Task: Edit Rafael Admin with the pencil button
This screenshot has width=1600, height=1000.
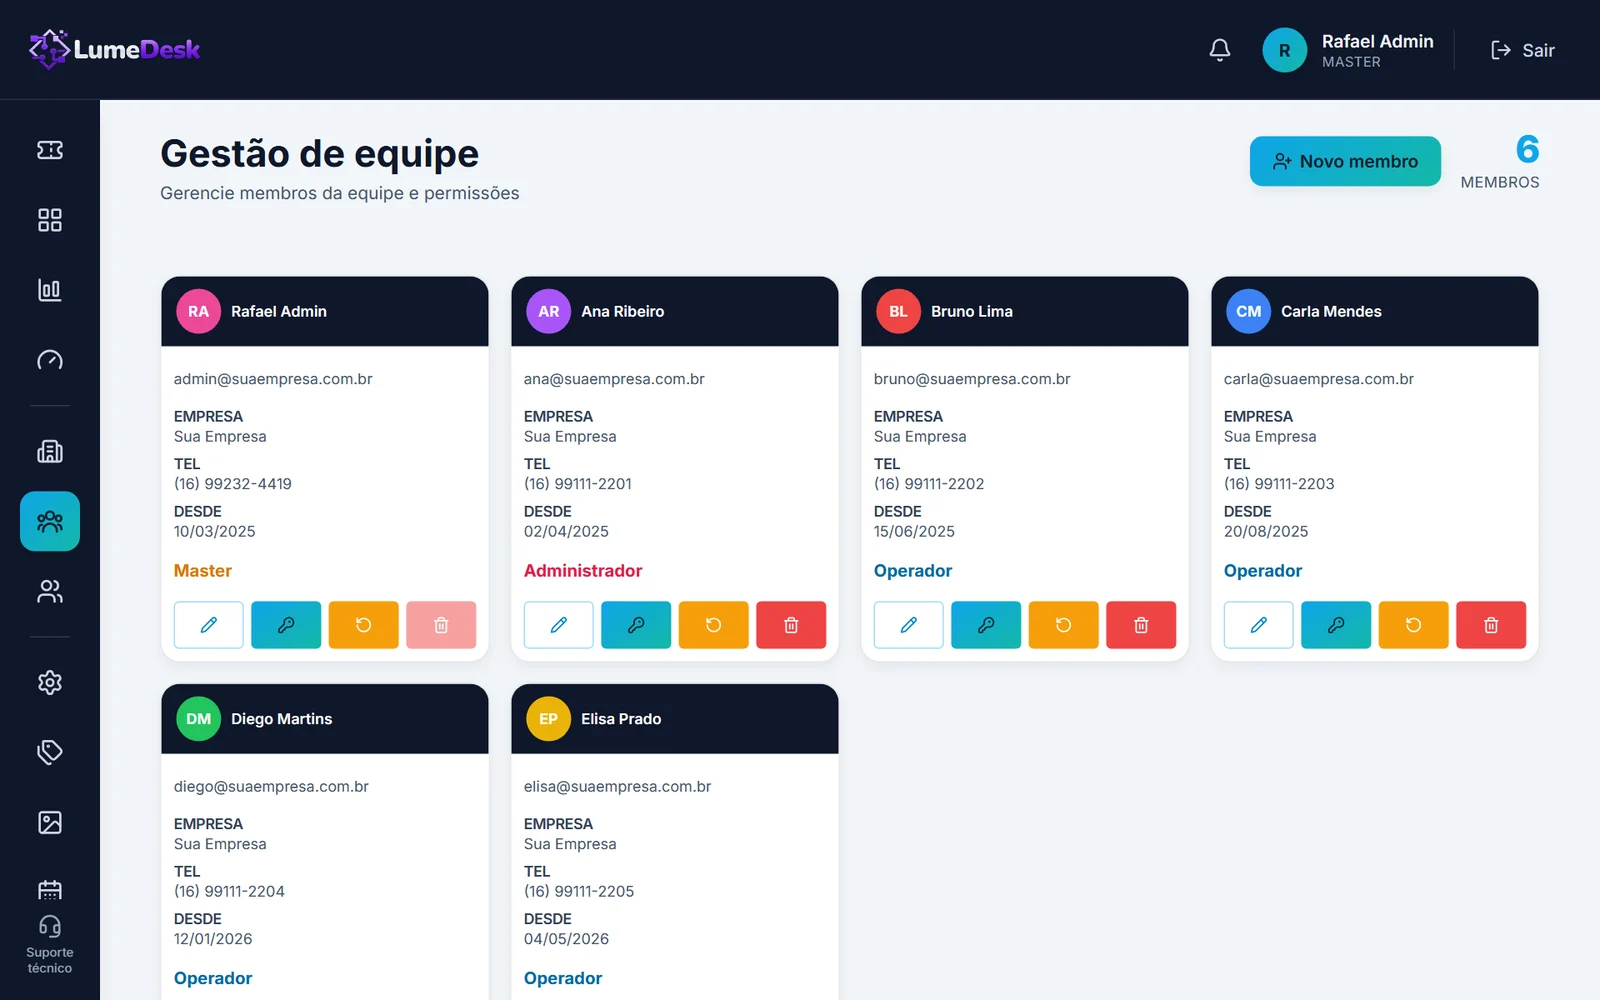Action: pos(209,625)
